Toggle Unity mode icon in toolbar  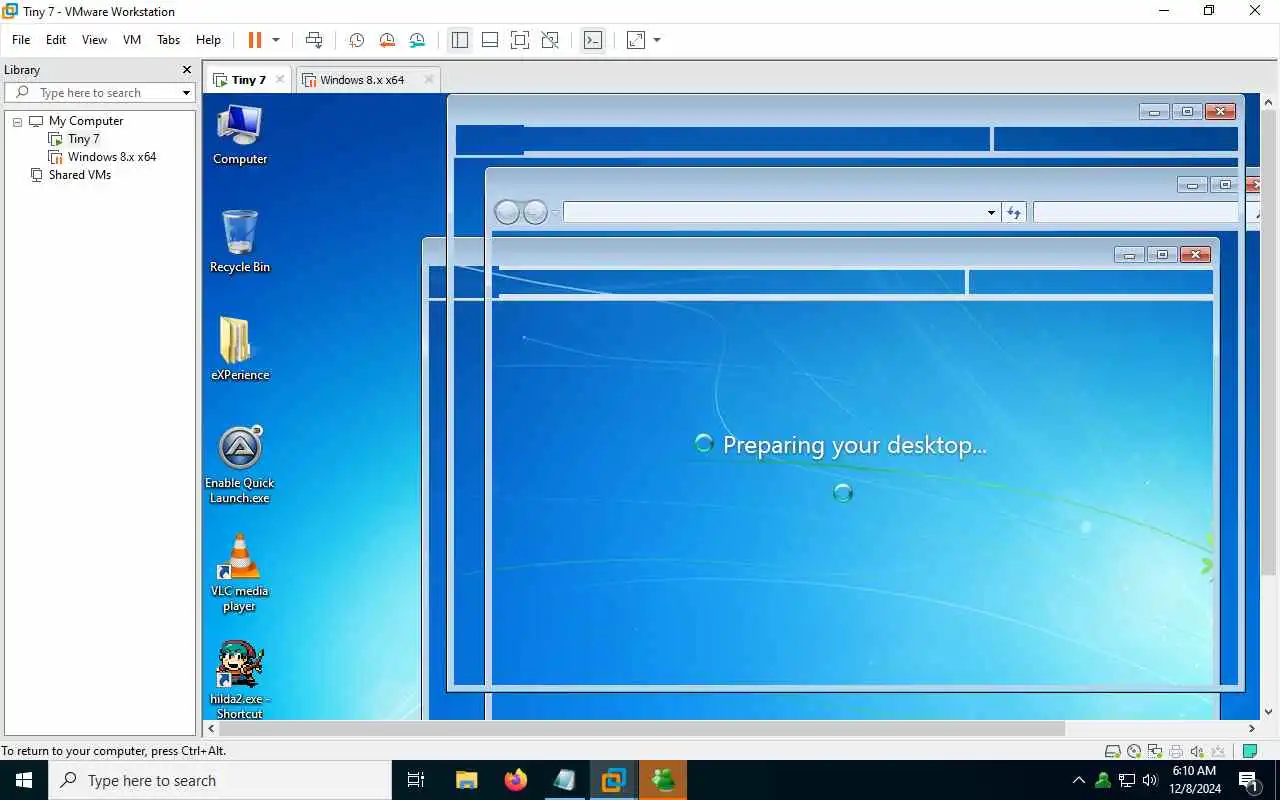coord(550,40)
